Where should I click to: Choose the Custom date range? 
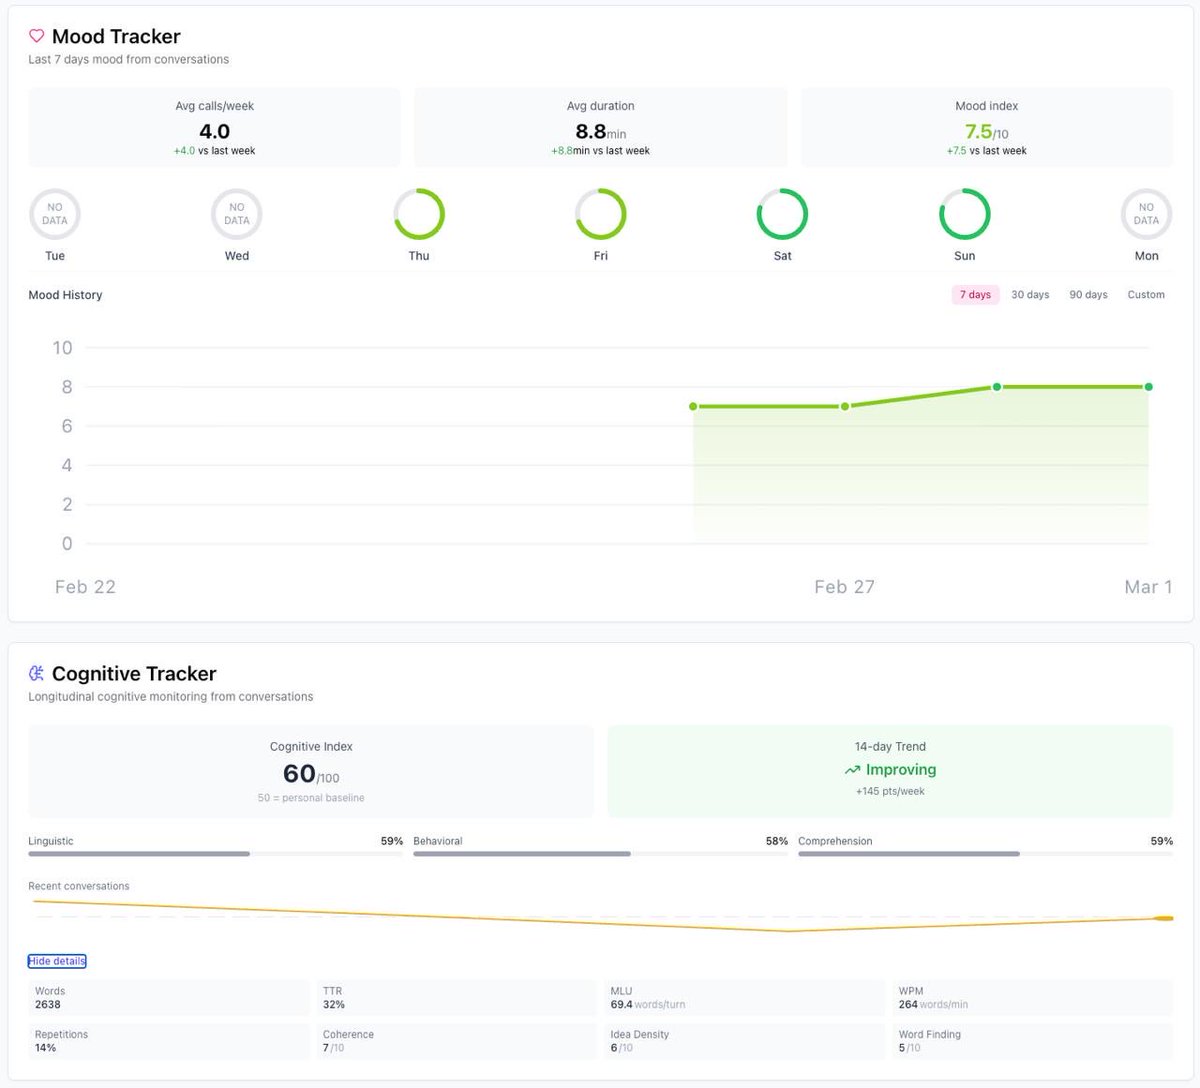[1146, 295]
